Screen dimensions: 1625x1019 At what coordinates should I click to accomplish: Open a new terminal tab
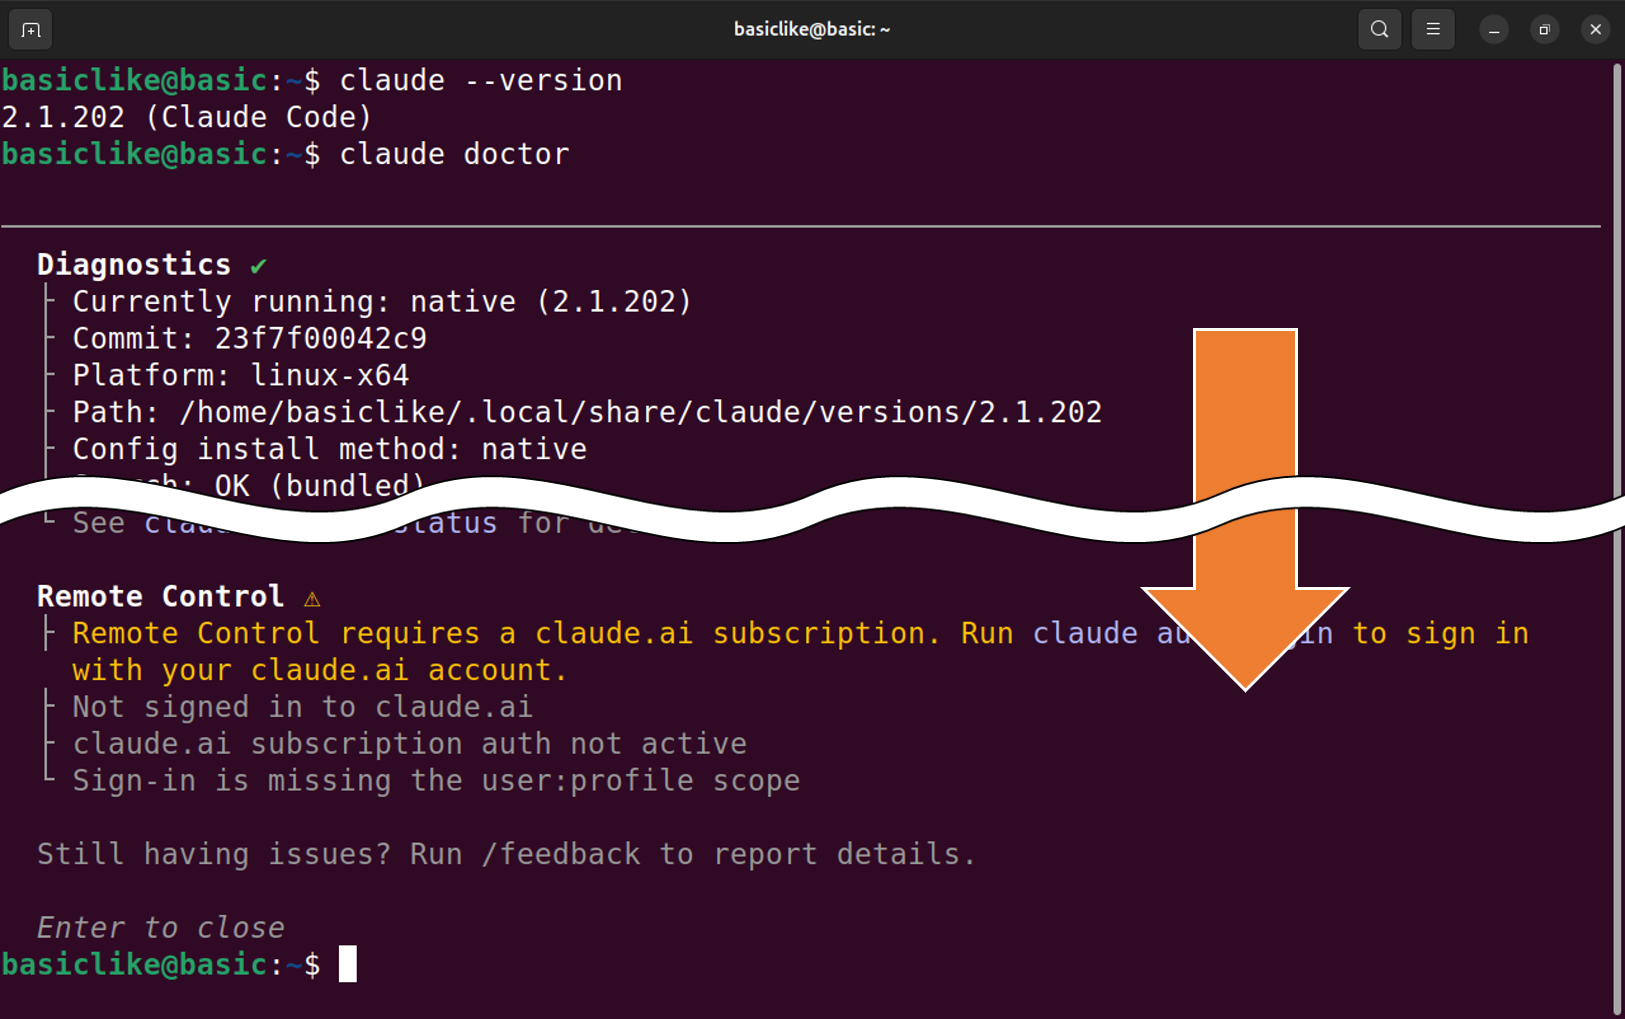coord(31,30)
